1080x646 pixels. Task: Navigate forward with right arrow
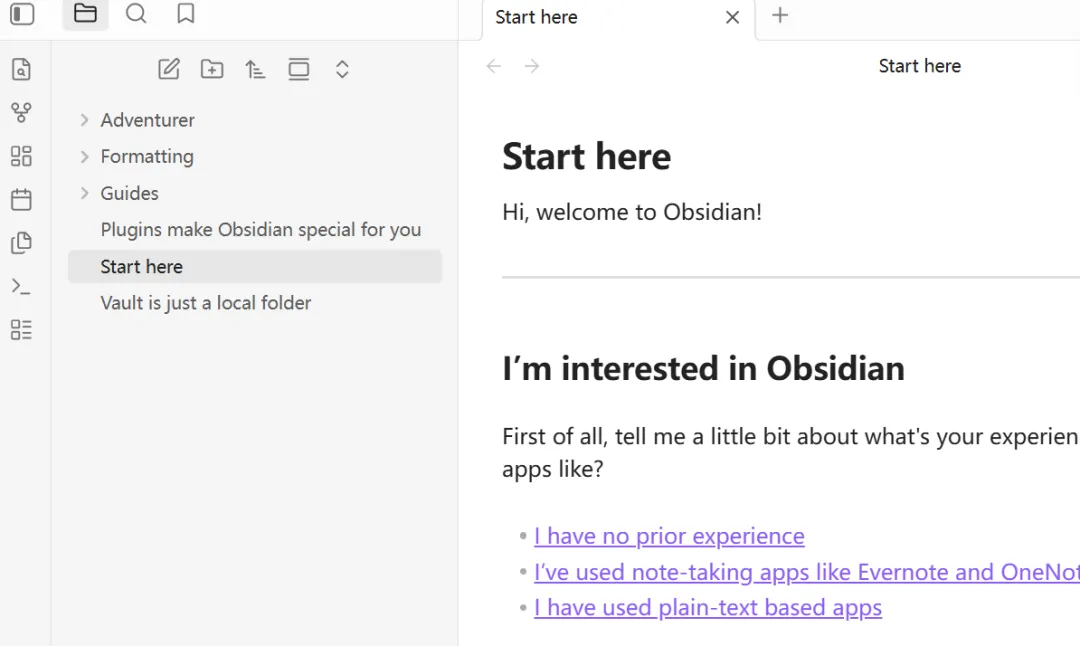pyautogui.click(x=532, y=66)
